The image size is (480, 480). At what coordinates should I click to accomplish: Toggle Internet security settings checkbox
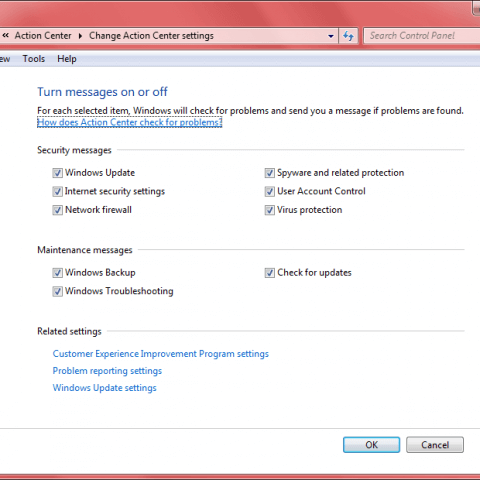coord(58,192)
